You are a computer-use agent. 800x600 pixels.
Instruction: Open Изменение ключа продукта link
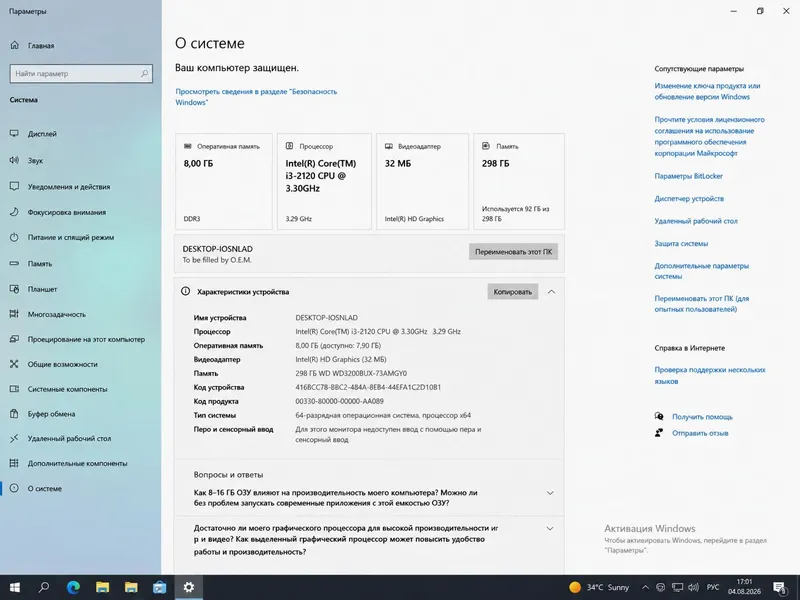click(x=707, y=91)
